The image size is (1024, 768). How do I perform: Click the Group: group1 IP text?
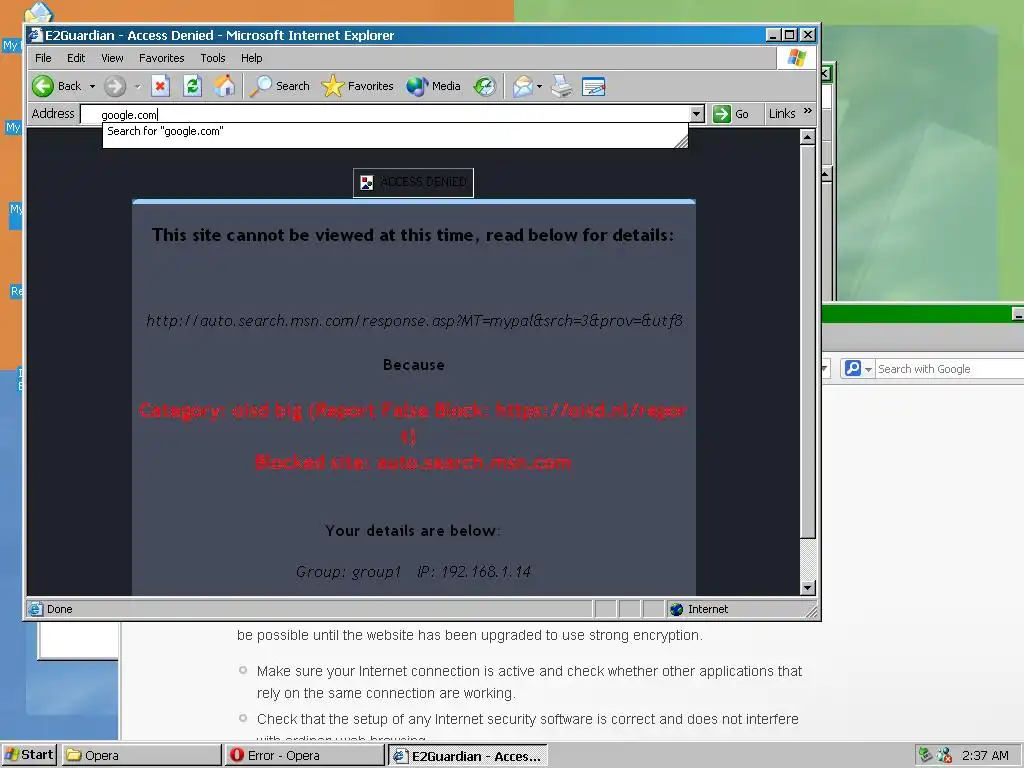[413, 572]
